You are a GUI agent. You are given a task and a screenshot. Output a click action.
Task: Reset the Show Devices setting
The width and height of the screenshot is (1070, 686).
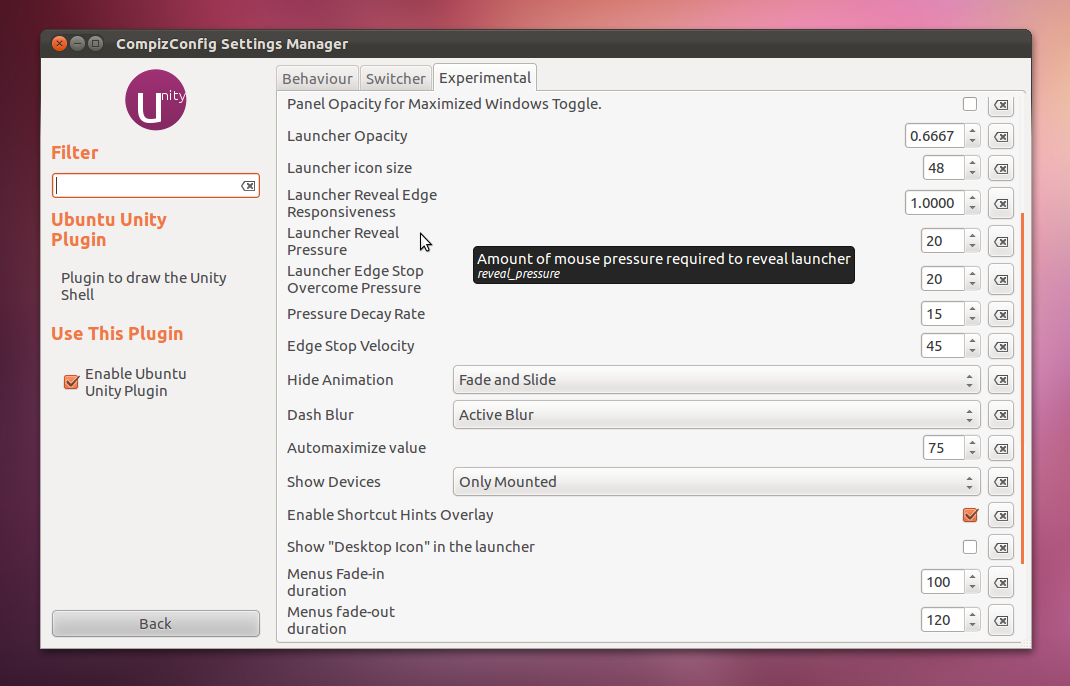[1001, 481]
